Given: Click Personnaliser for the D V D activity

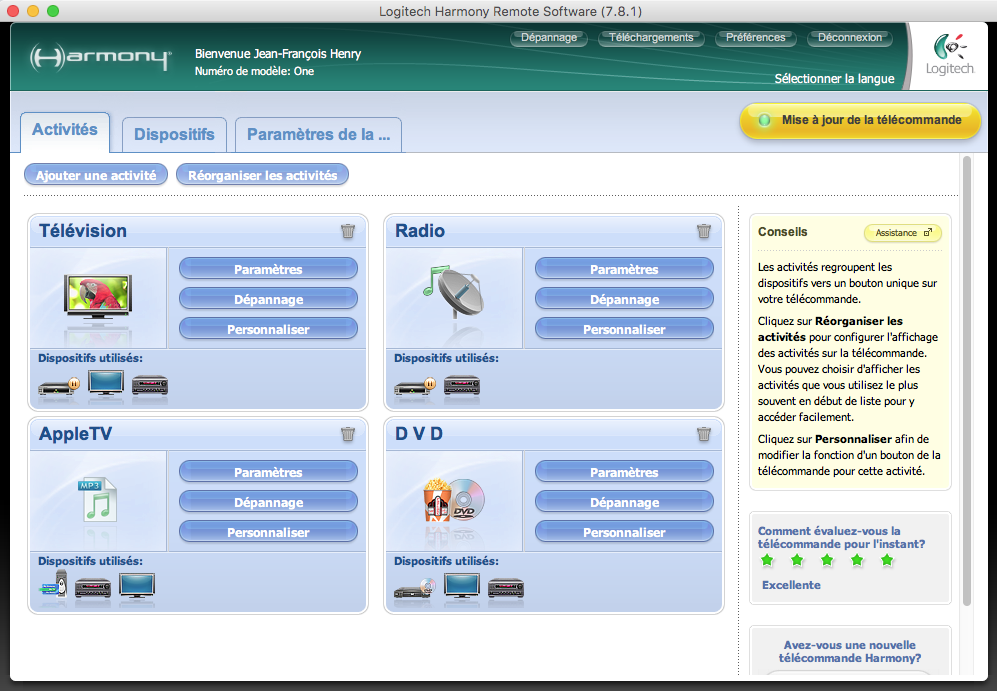Looking at the screenshot, I should pos(624,531).
